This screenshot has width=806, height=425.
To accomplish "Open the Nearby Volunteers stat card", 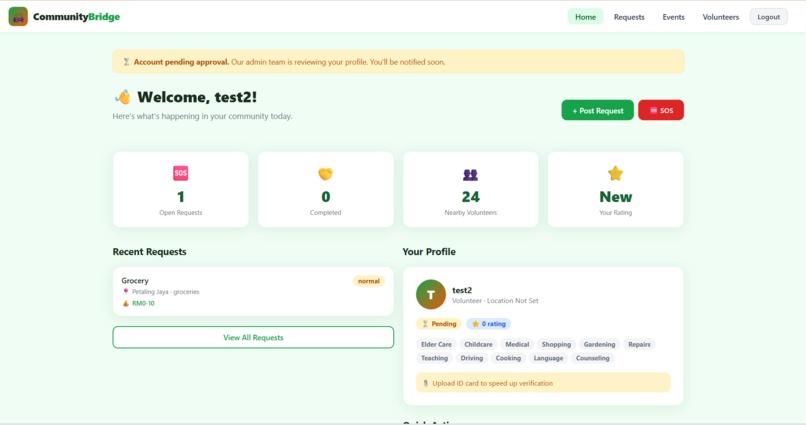I will point(470,189).
